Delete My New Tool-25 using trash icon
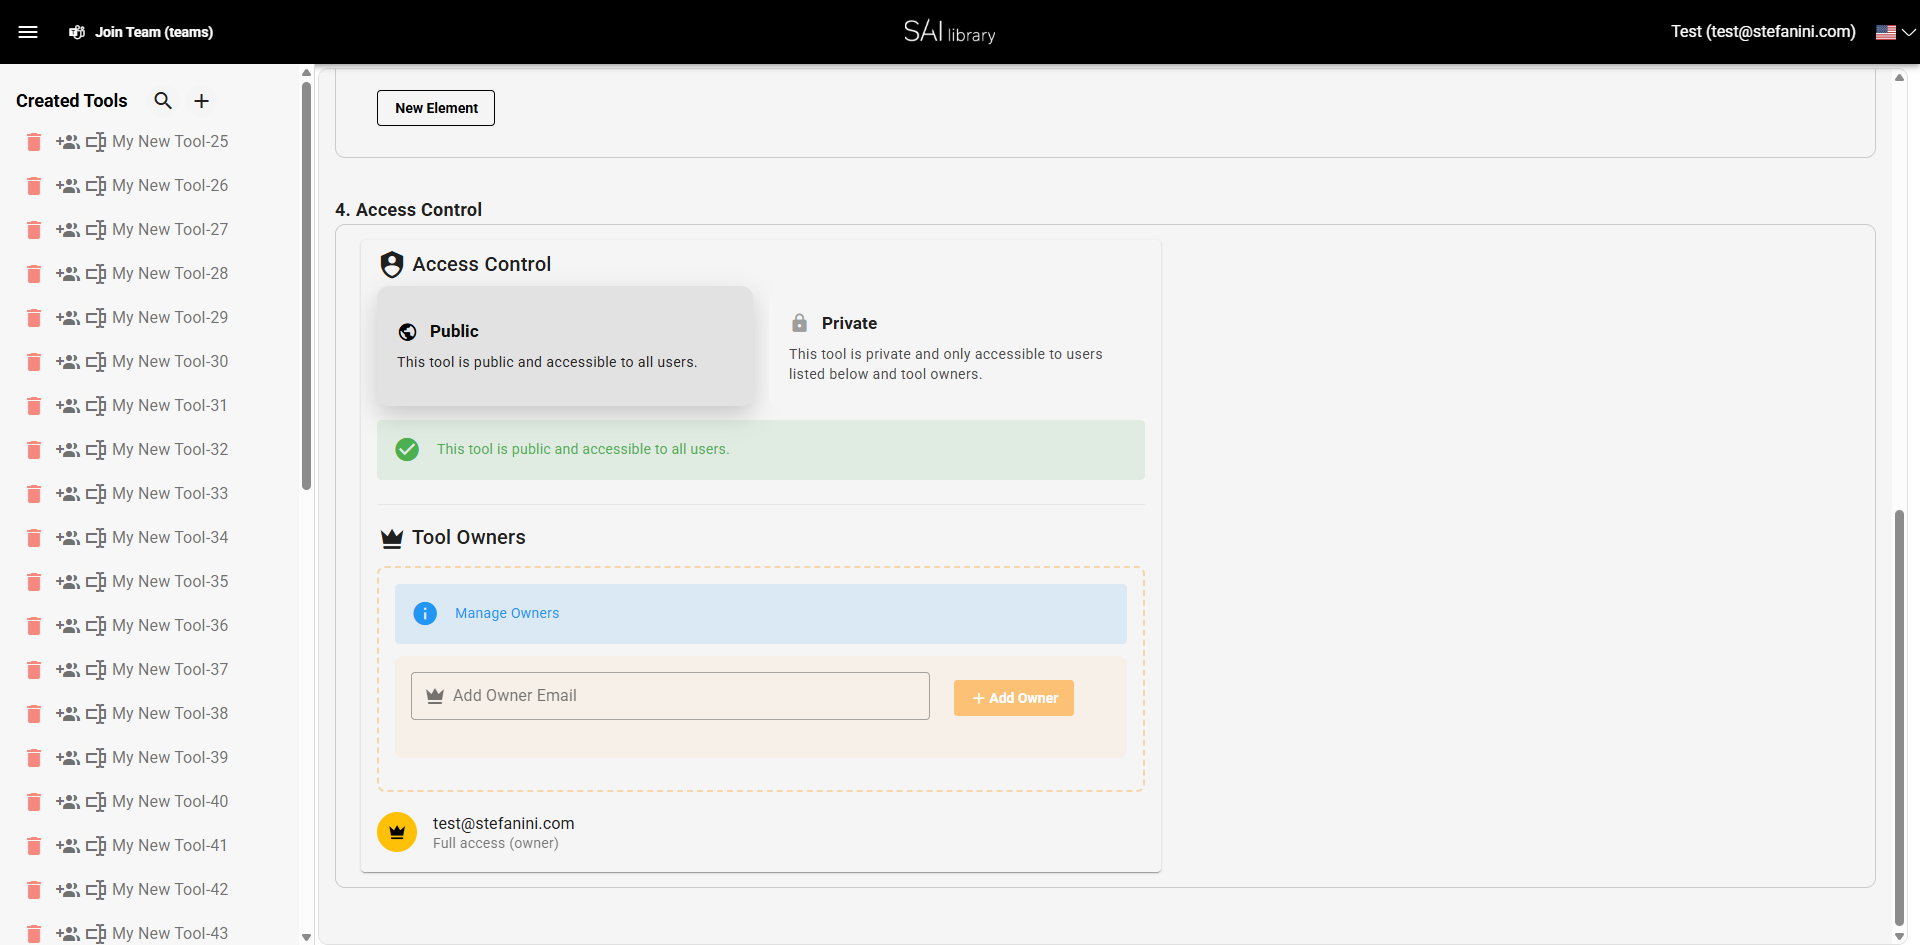This screenshot has width=1920, height=945. pos(33,142)
